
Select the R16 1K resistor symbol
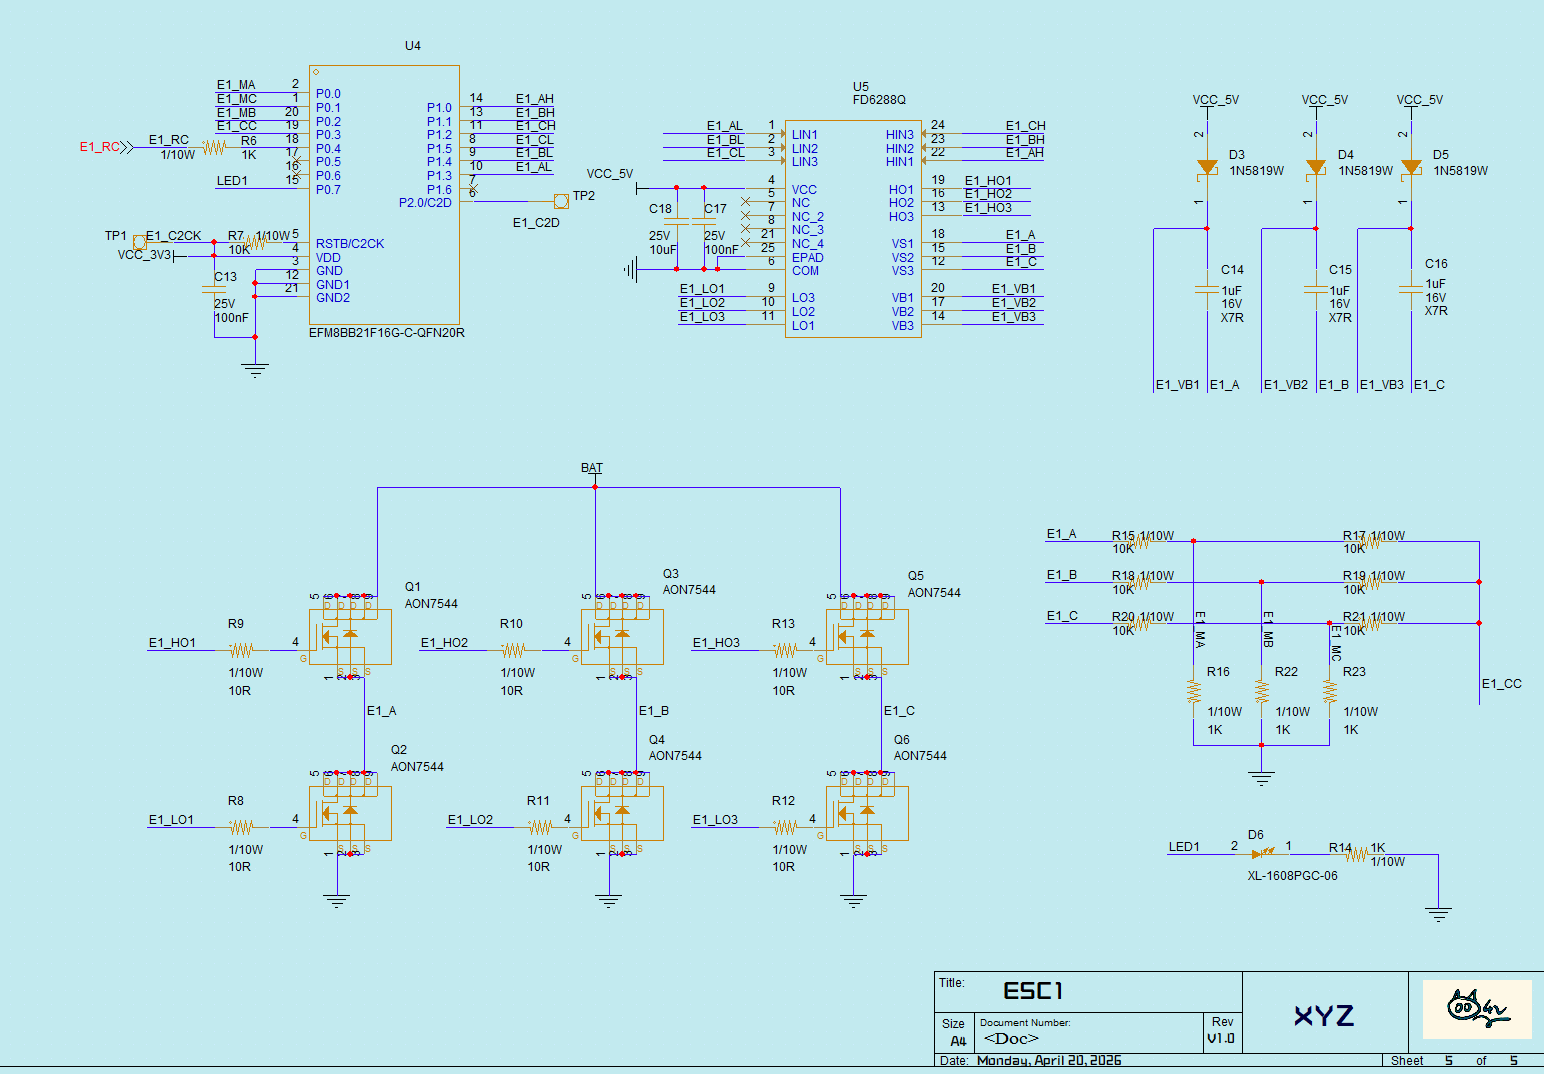1193,691
